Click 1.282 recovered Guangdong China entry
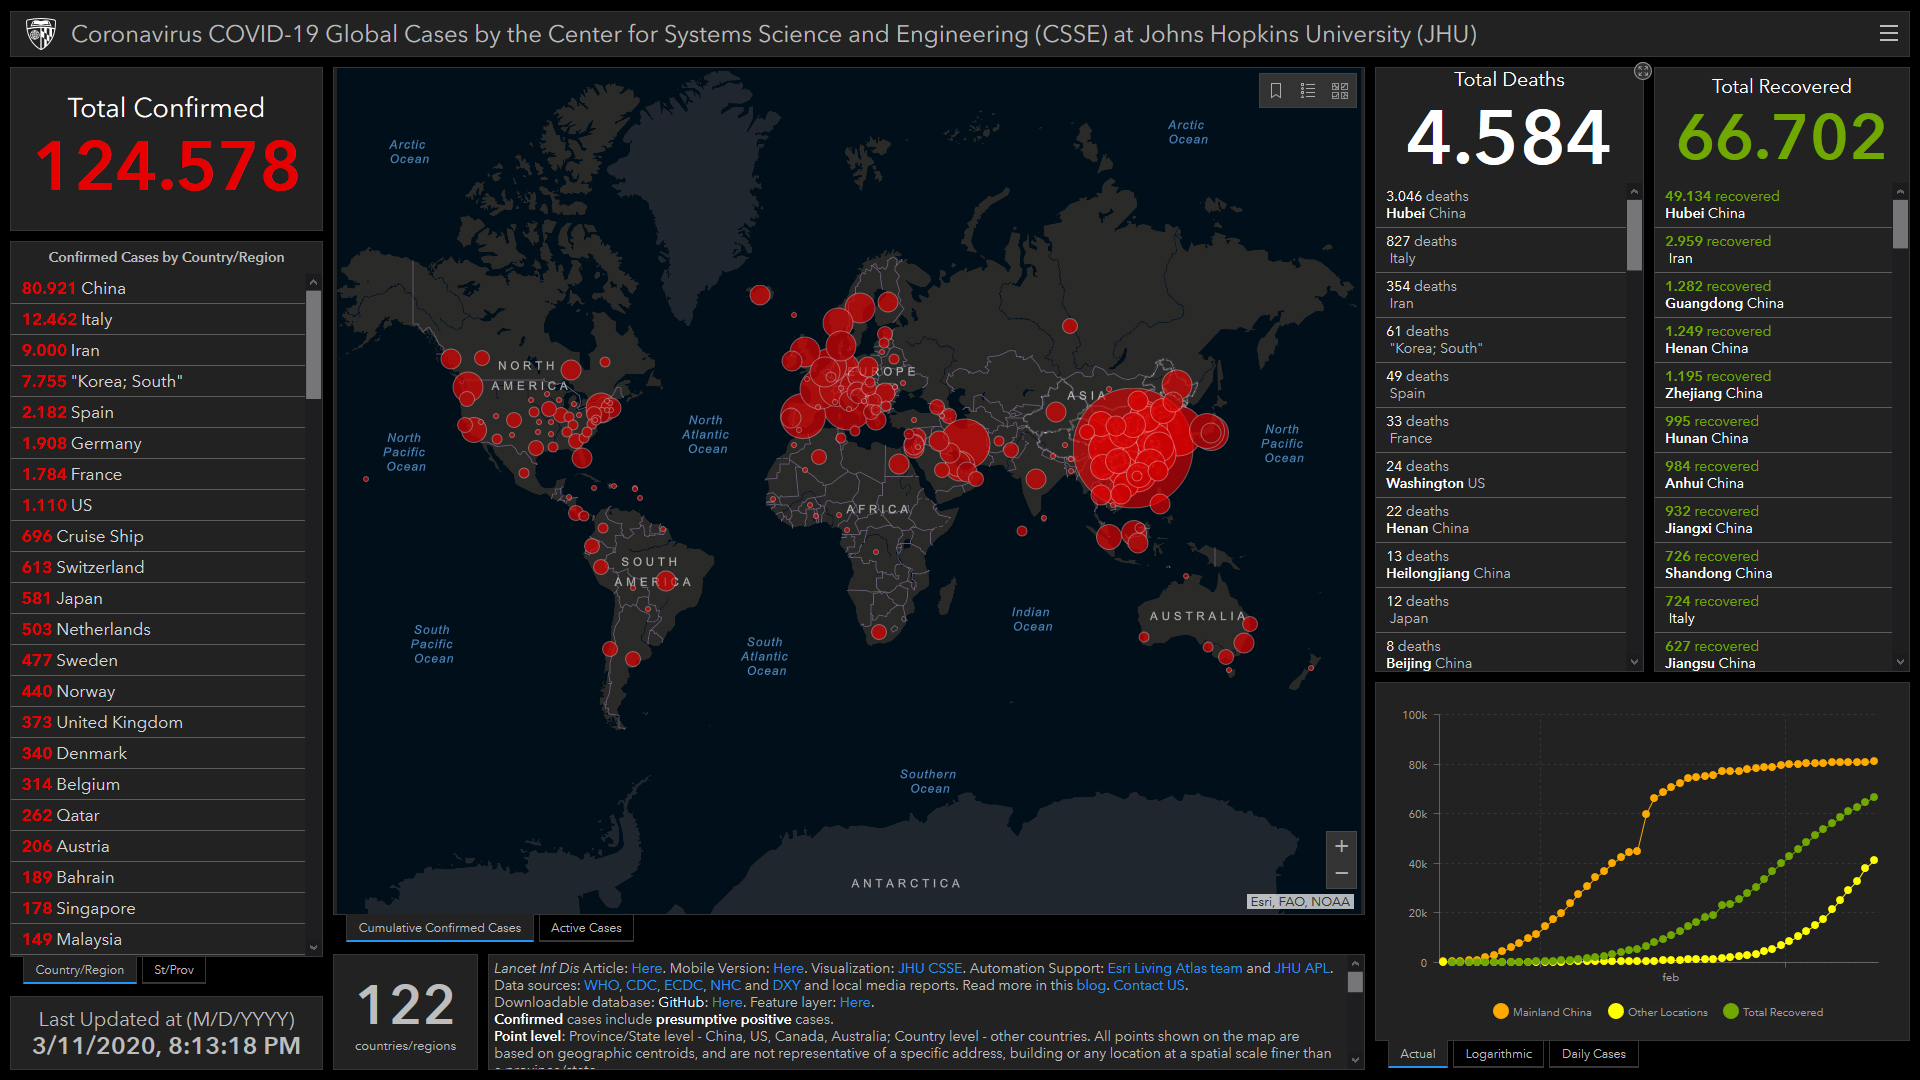Image resolution: width=1920 pixels, height=1080 pixels. pos(1774,295)
